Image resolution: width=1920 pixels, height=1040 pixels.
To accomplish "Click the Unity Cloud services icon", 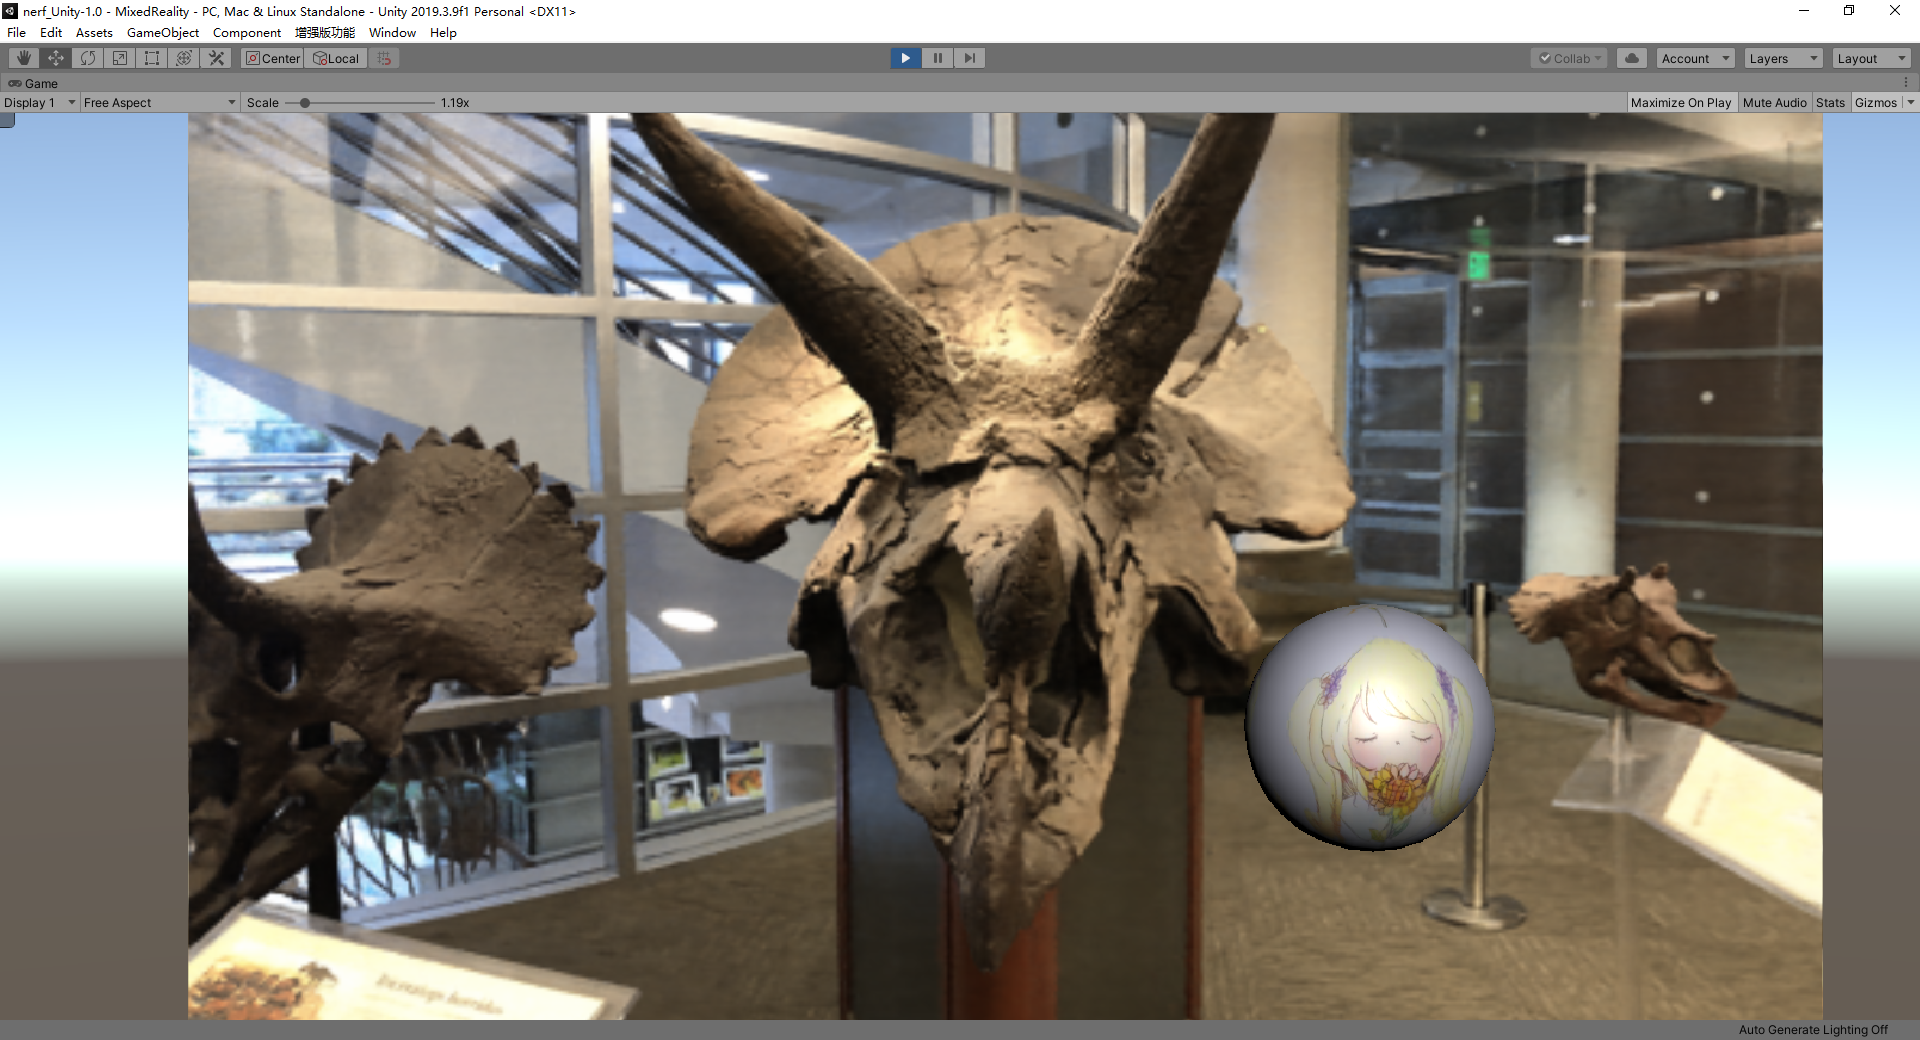I will (x=1631, y=58).
